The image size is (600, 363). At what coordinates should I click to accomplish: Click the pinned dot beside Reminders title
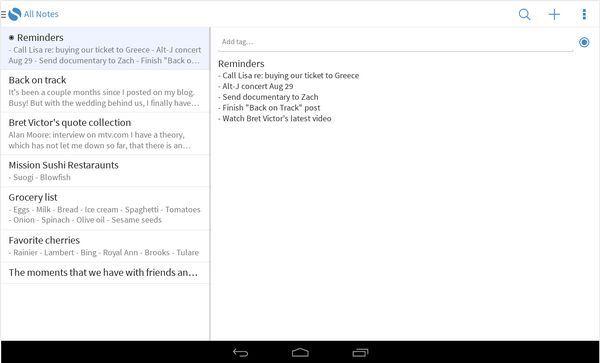pos(11,37)
